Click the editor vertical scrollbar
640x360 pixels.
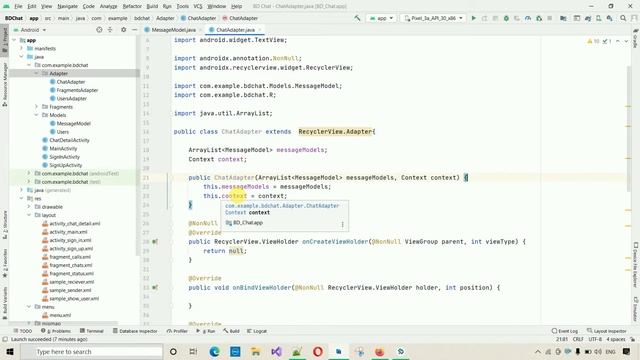629,128
